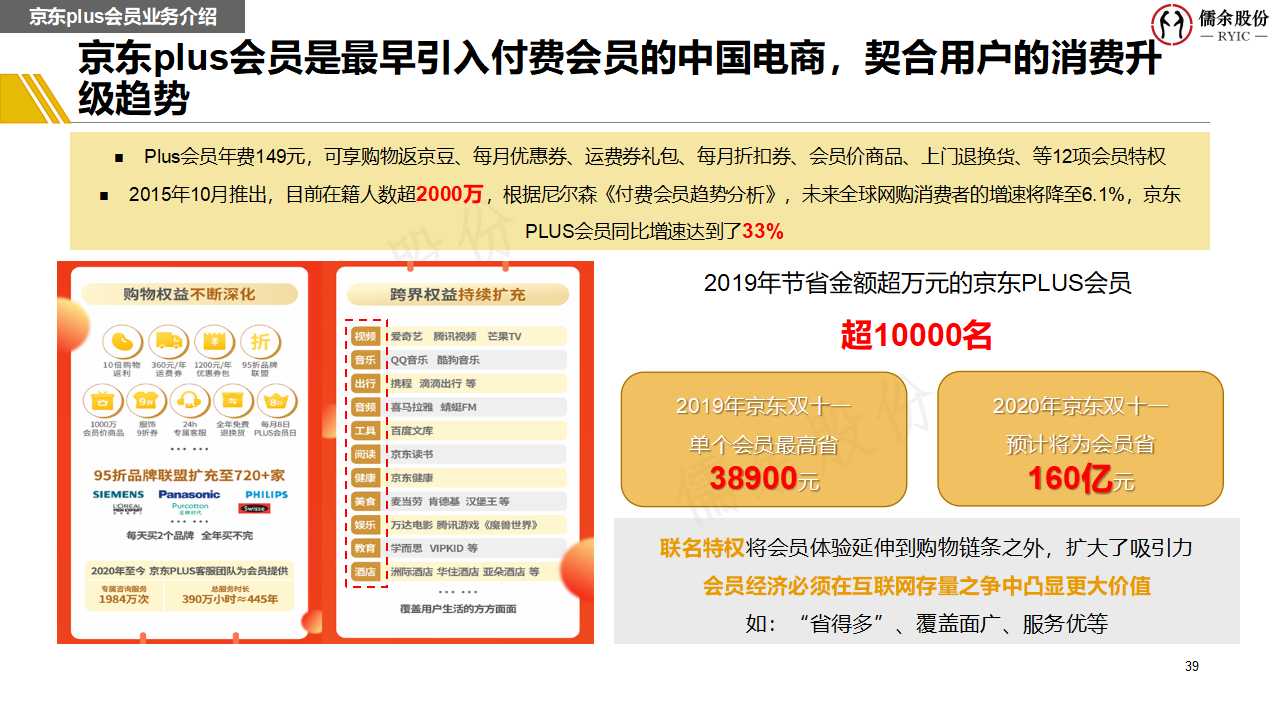
Task: Click the 购物权益不断深化 header banner
Action: [x=189, y=294]
